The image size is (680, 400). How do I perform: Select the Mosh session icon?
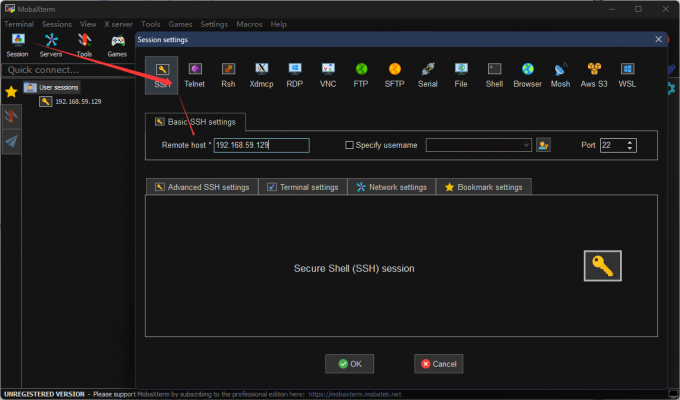tap(560, 75)
